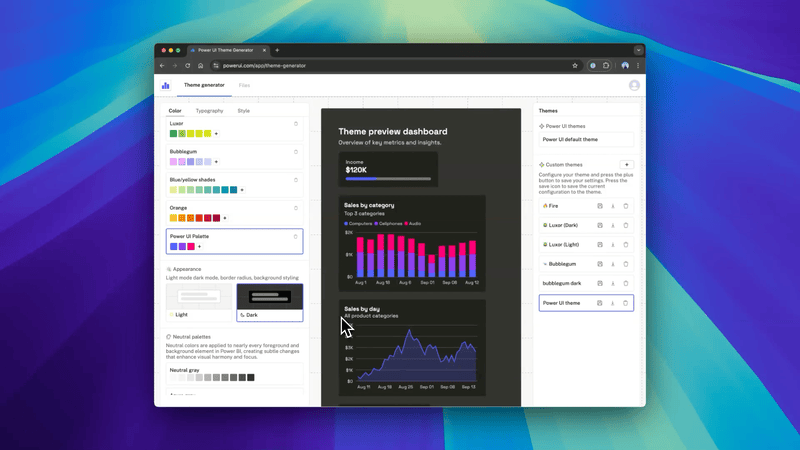The image size is (800, 450).
Task: Delete the Bubblegum palette
Action: click(x=296, y=152)
